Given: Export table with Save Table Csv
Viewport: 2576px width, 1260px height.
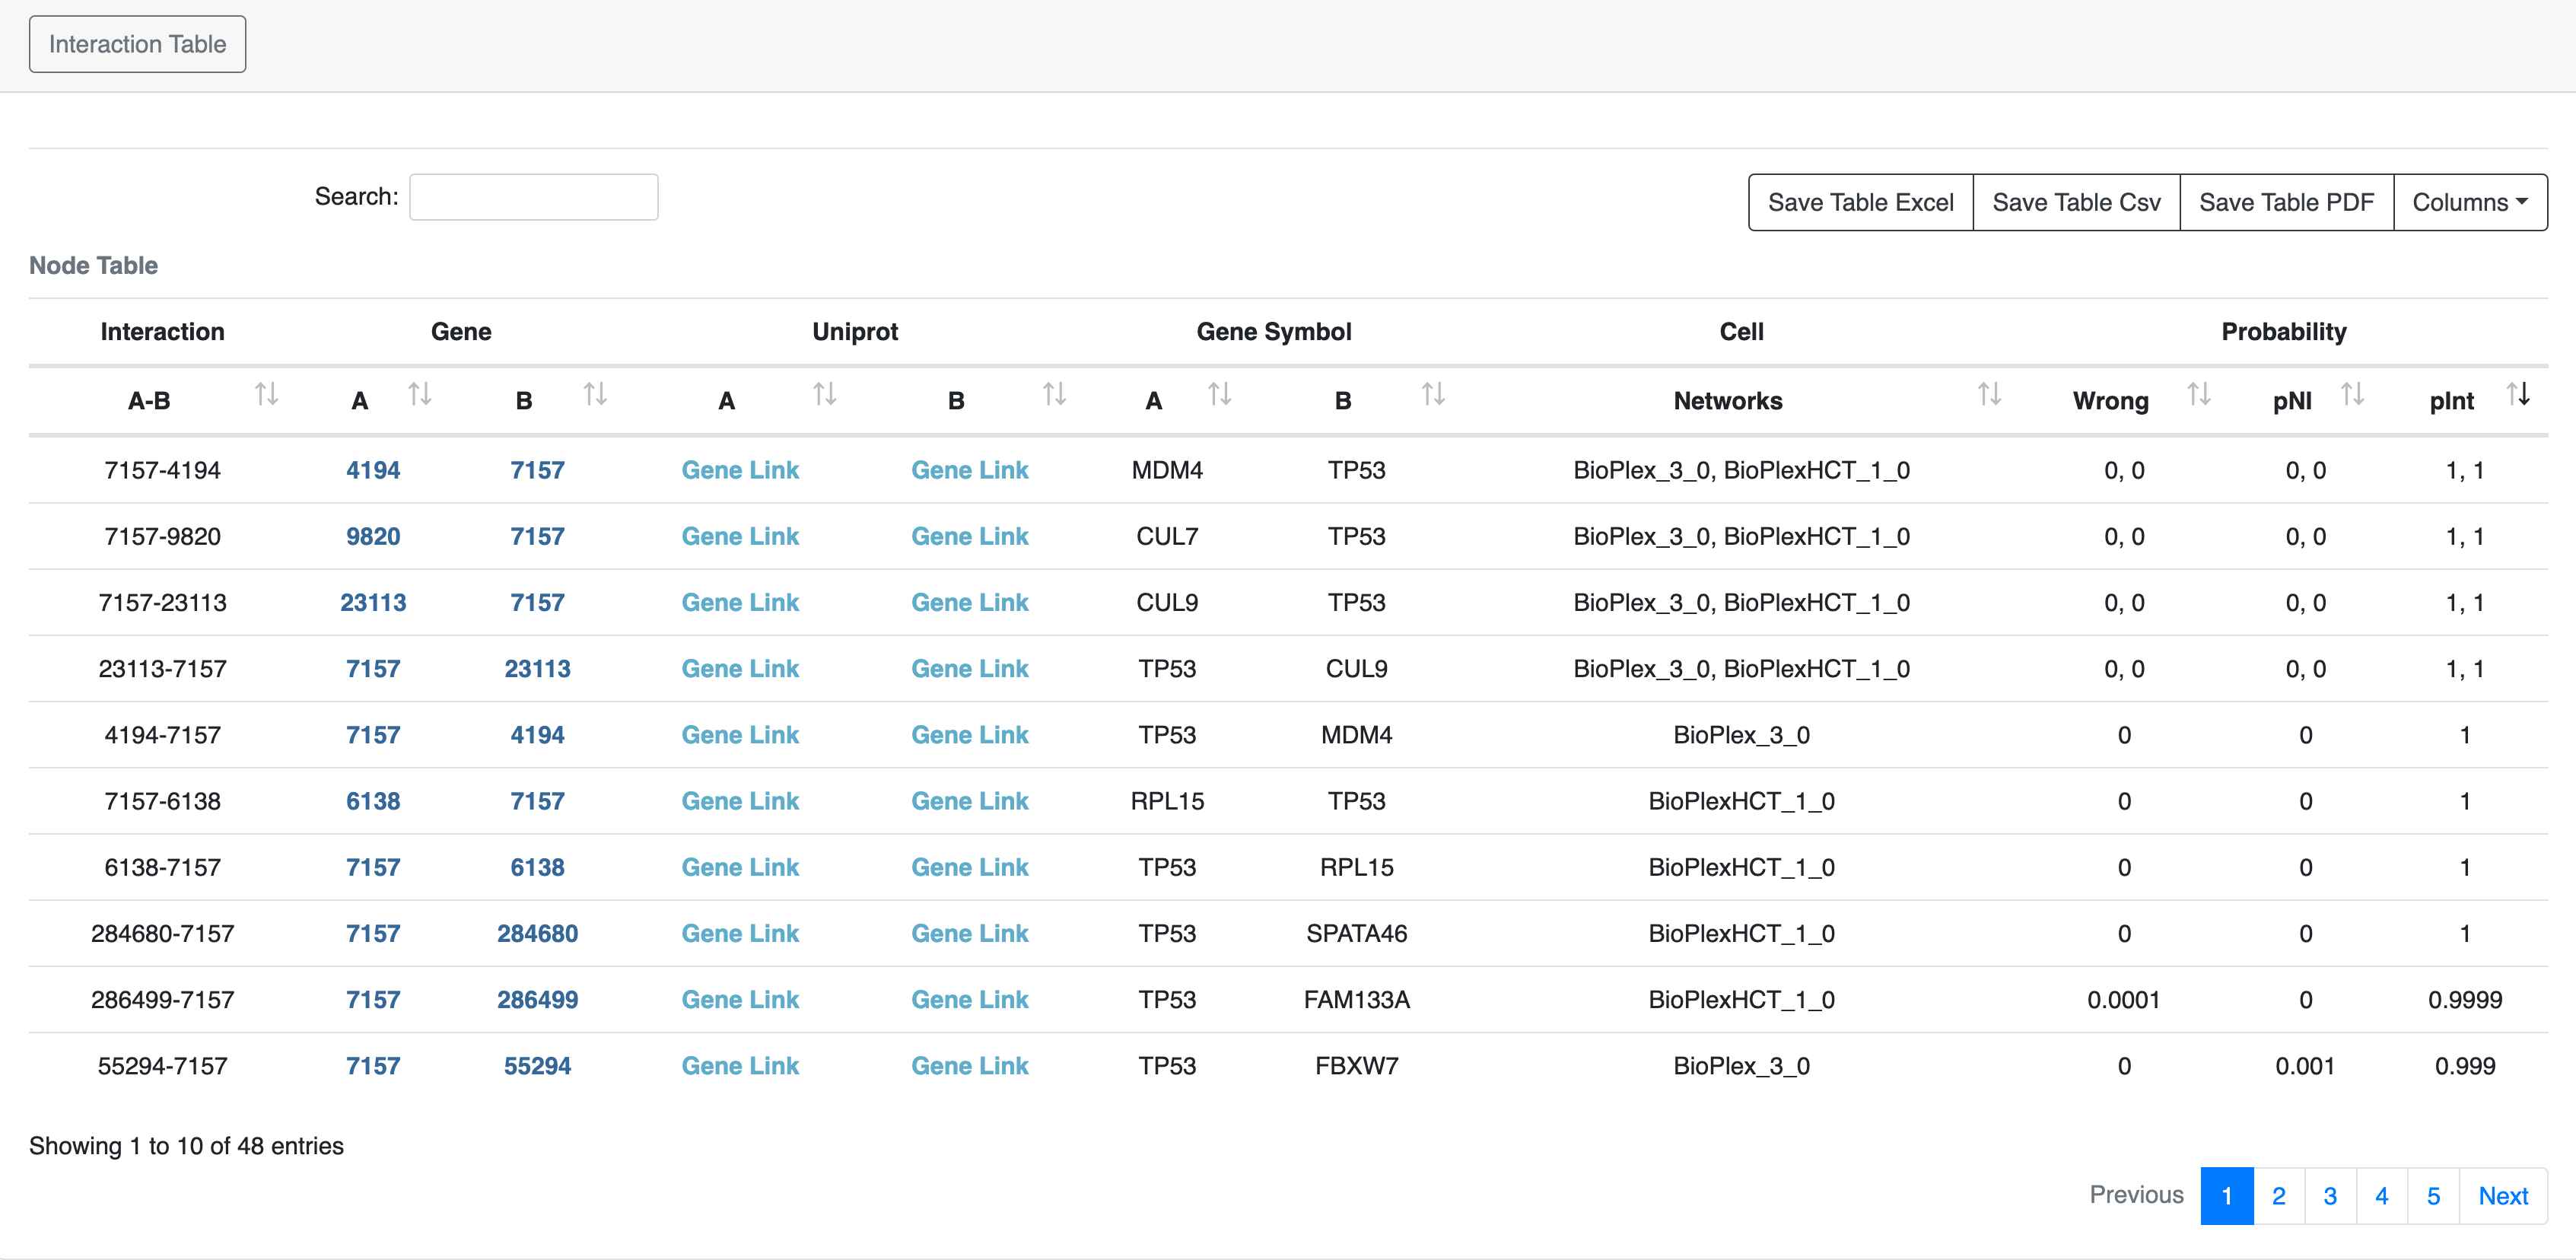Looking at the screenshot, I should pos(2076,203).
